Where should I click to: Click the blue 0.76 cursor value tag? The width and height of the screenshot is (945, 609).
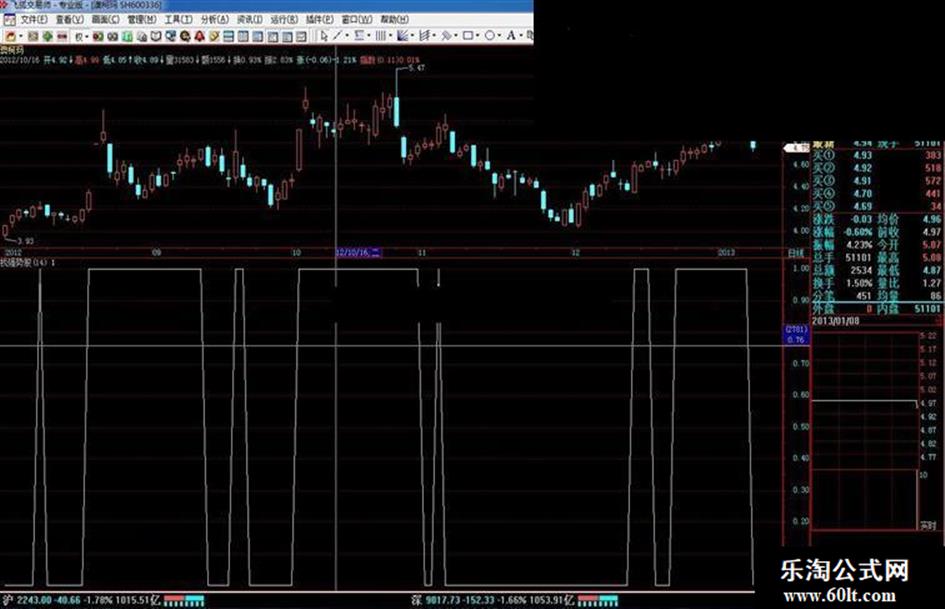pos(796,339)
